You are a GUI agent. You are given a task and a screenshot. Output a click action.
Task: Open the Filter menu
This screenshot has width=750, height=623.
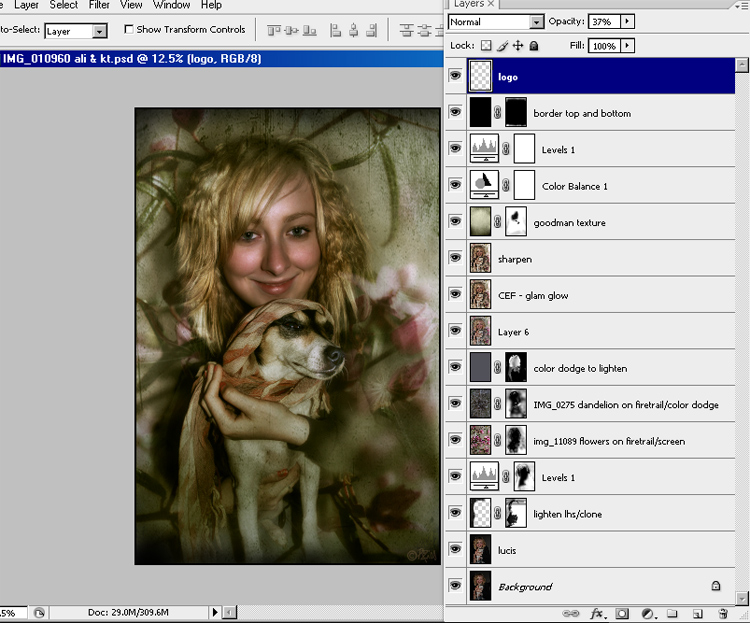pyautogui.click(x=99, y=5)
